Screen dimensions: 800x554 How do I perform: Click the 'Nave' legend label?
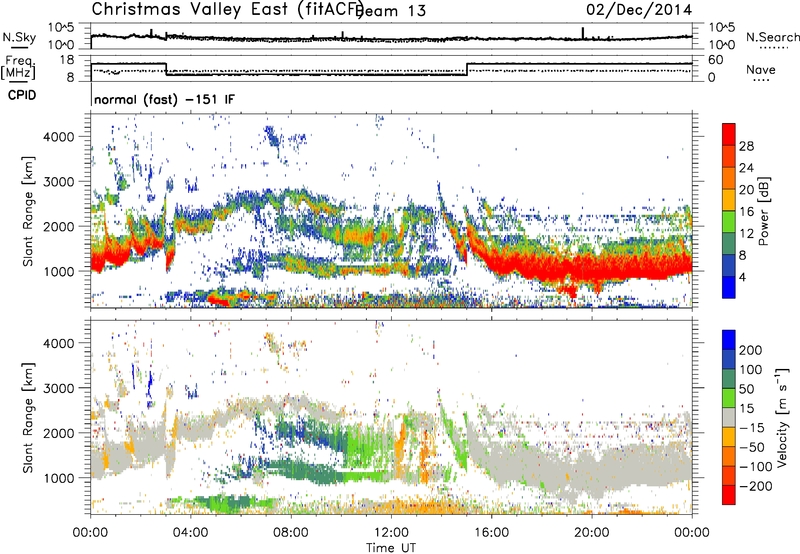(x=761, y=69)
